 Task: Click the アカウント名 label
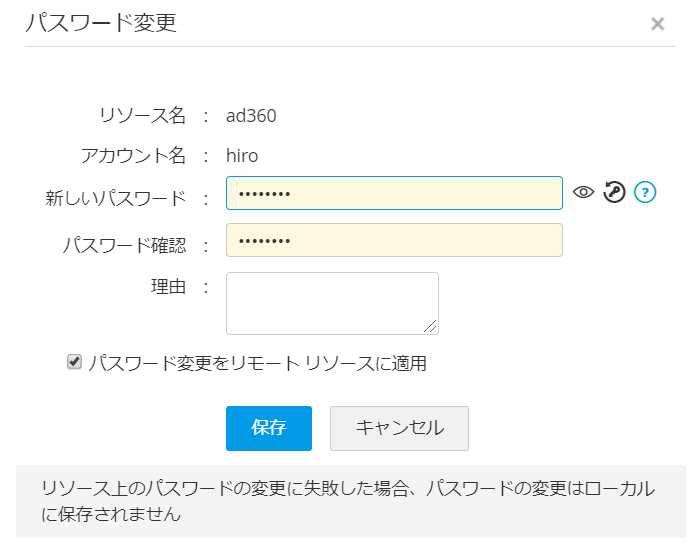tap(133, 156)
